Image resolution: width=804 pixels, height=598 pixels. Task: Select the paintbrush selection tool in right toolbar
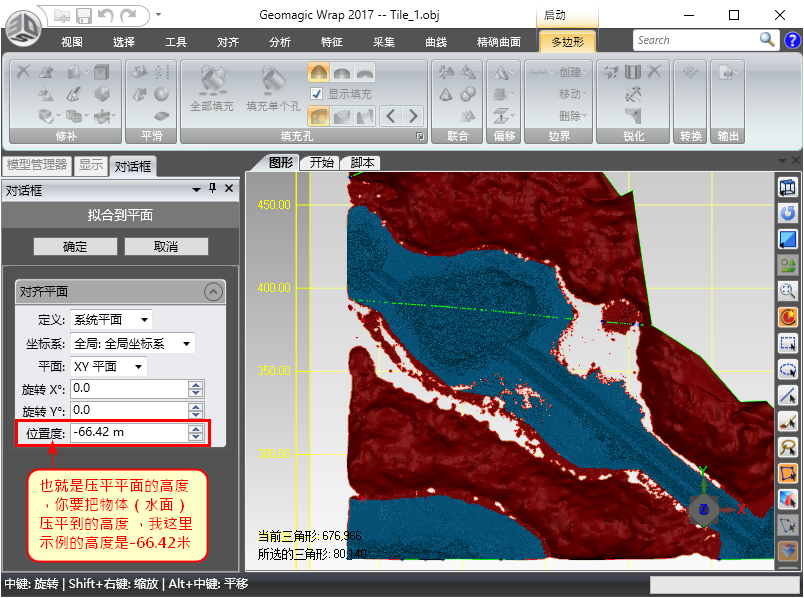(788, 421)
